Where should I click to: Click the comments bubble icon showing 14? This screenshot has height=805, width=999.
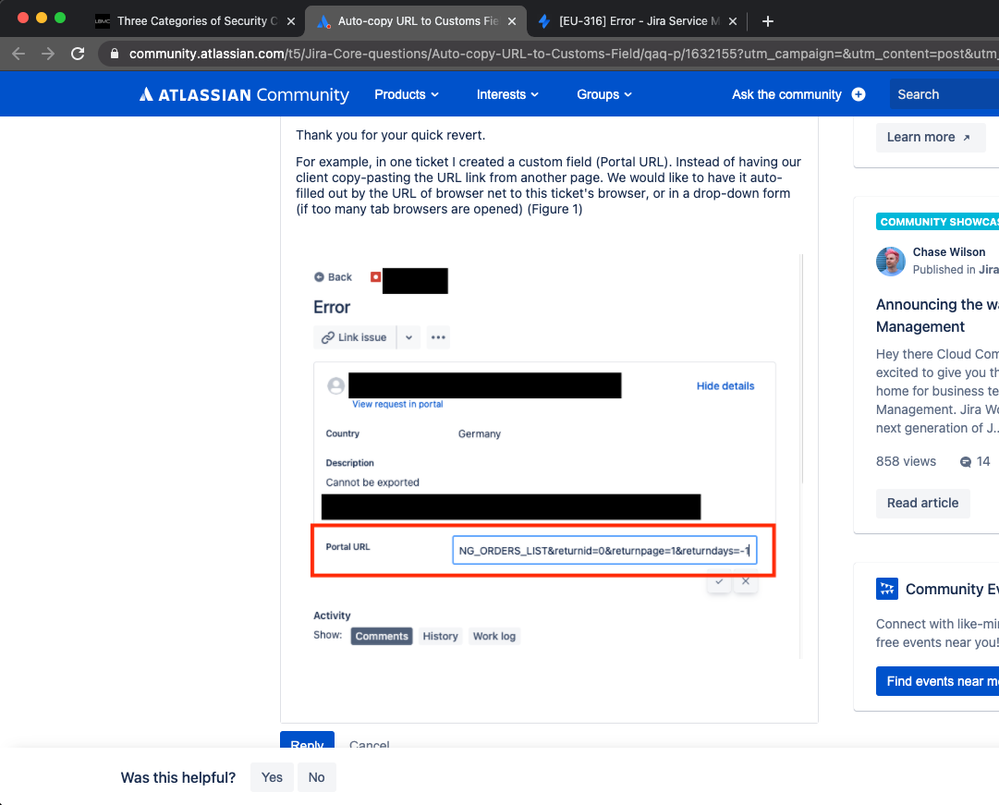pos(965,462)
